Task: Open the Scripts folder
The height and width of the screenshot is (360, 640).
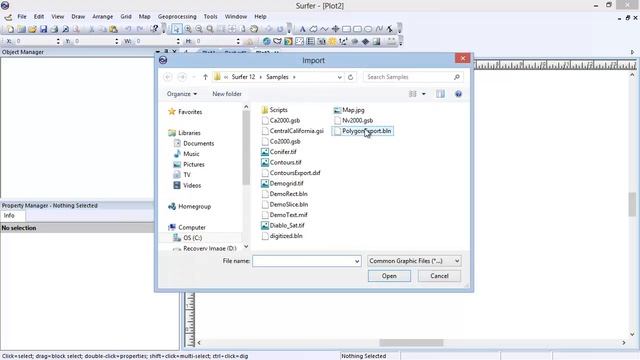Action: (274, 110)
